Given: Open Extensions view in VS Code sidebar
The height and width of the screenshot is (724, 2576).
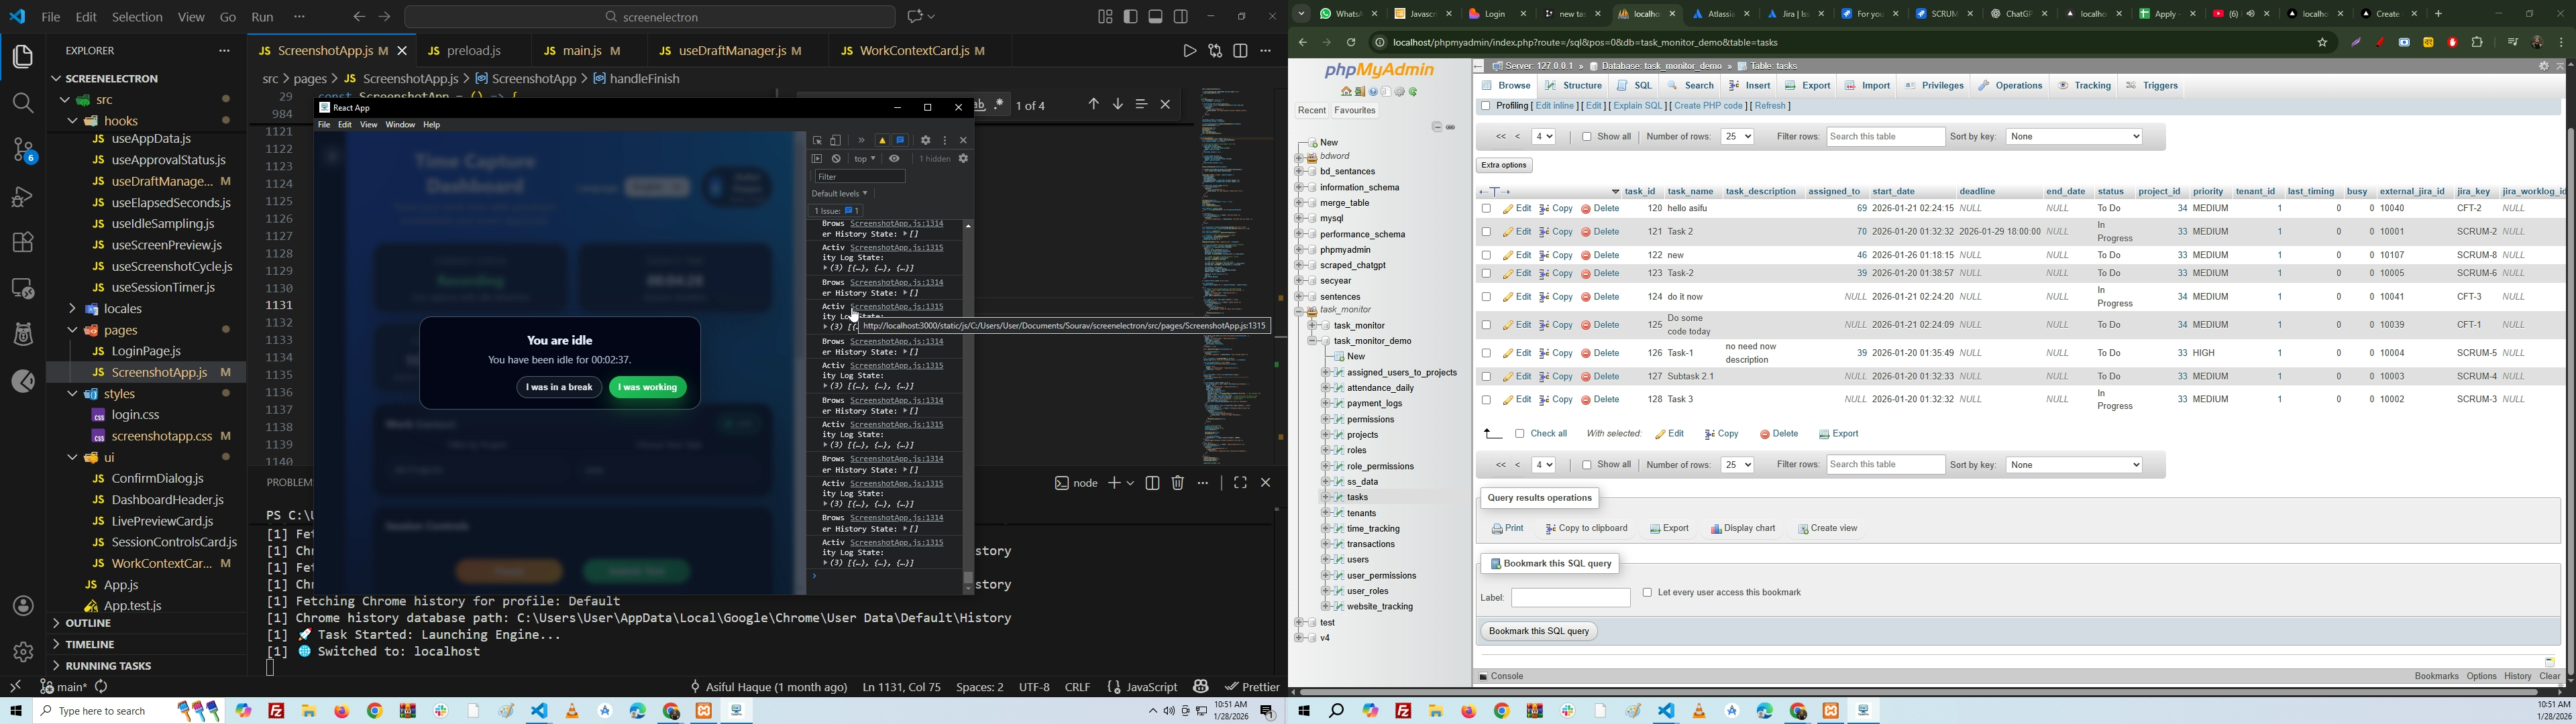Looking at the screenshot, I should click(22, 242).
